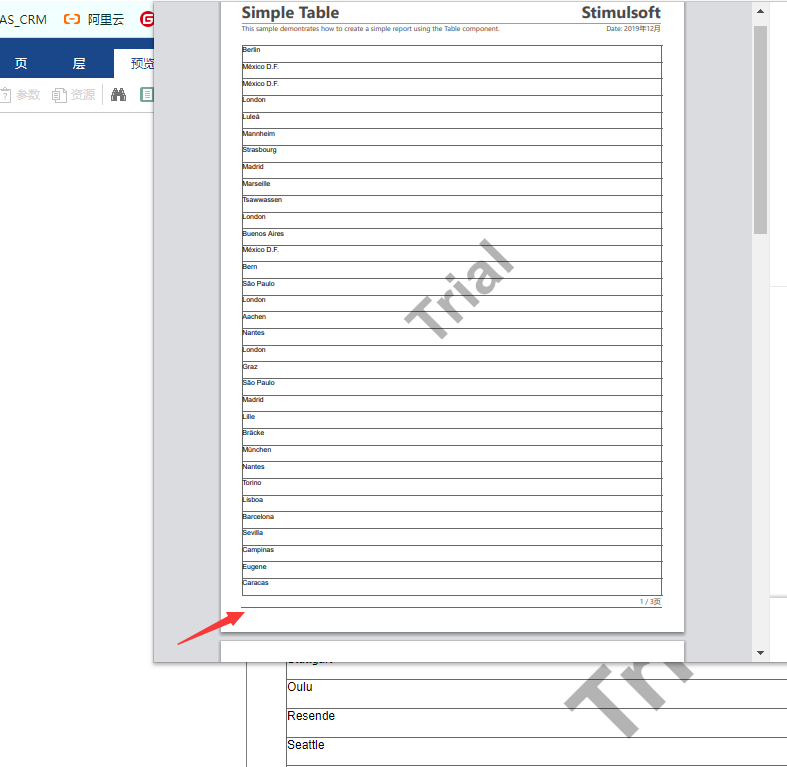This screenshot has height=767, width=787.
Task: Click the 1 / 3页 page number footer
Action: point(650,602)
